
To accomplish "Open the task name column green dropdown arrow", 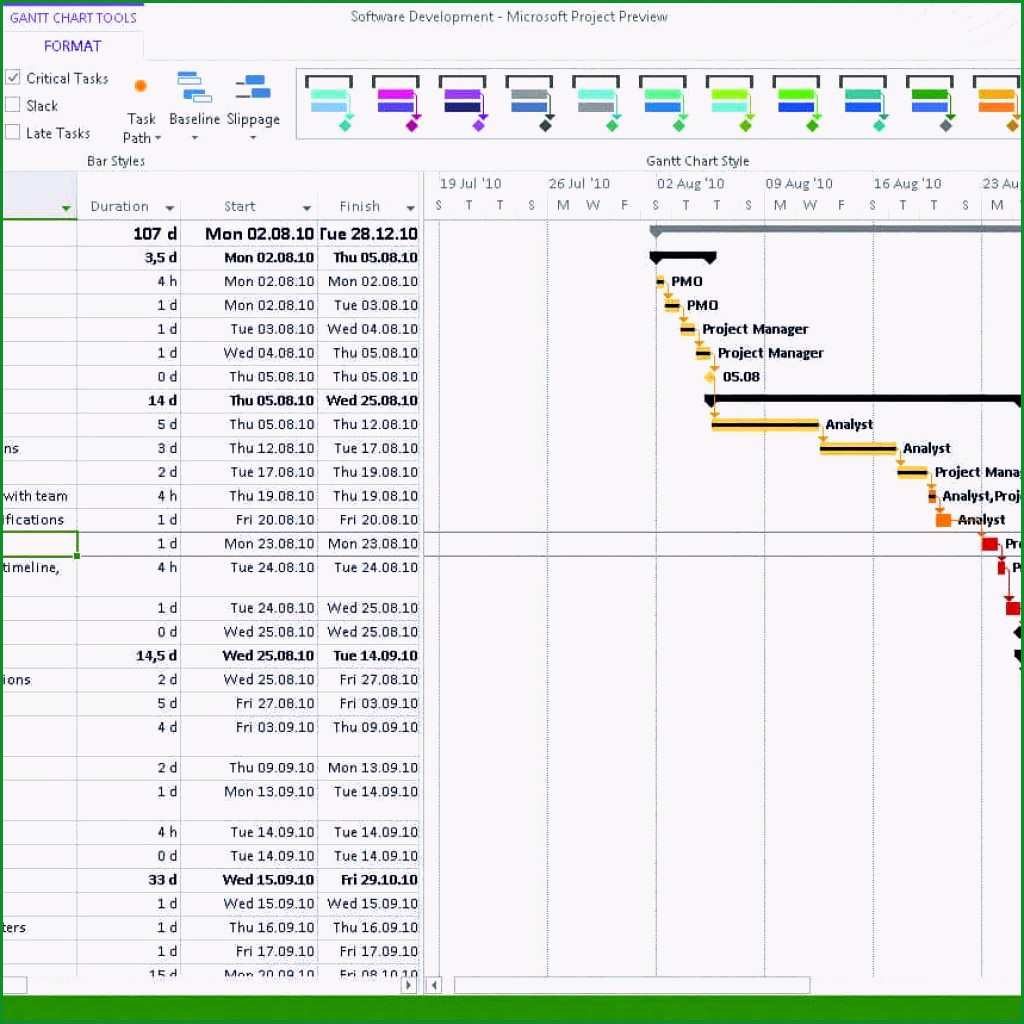I will (66, 208).
